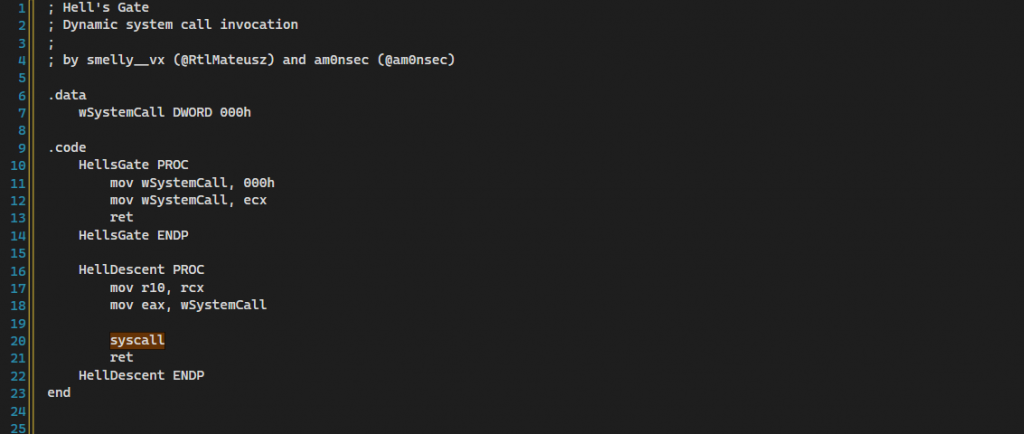This screenshot has width=1024, height=434.
Task: Click the 'mov wSystemCall, 000h' instruction
Action: pos(192,182)
